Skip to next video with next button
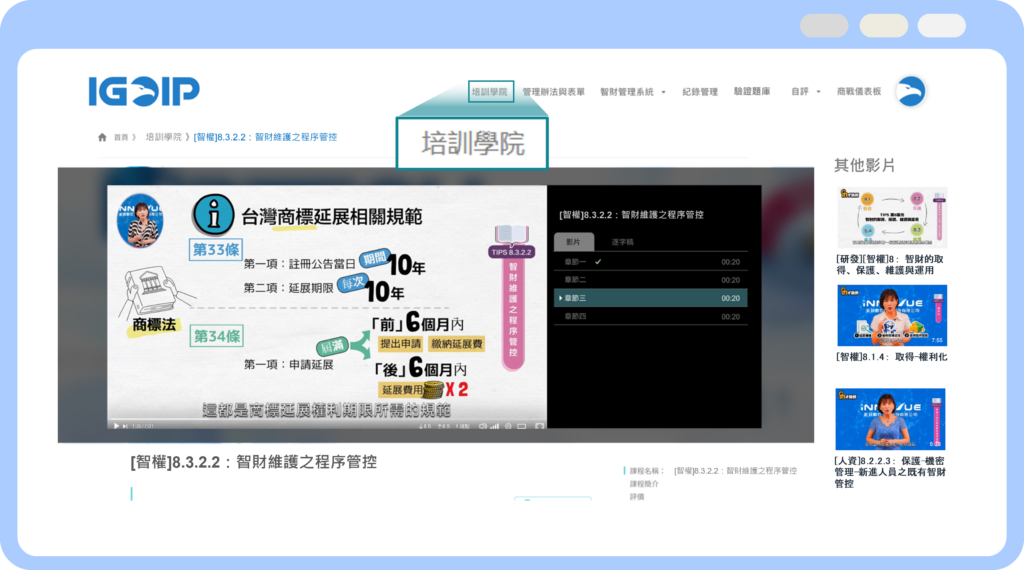Viewport: 1024px width, 570px height. 125,426
